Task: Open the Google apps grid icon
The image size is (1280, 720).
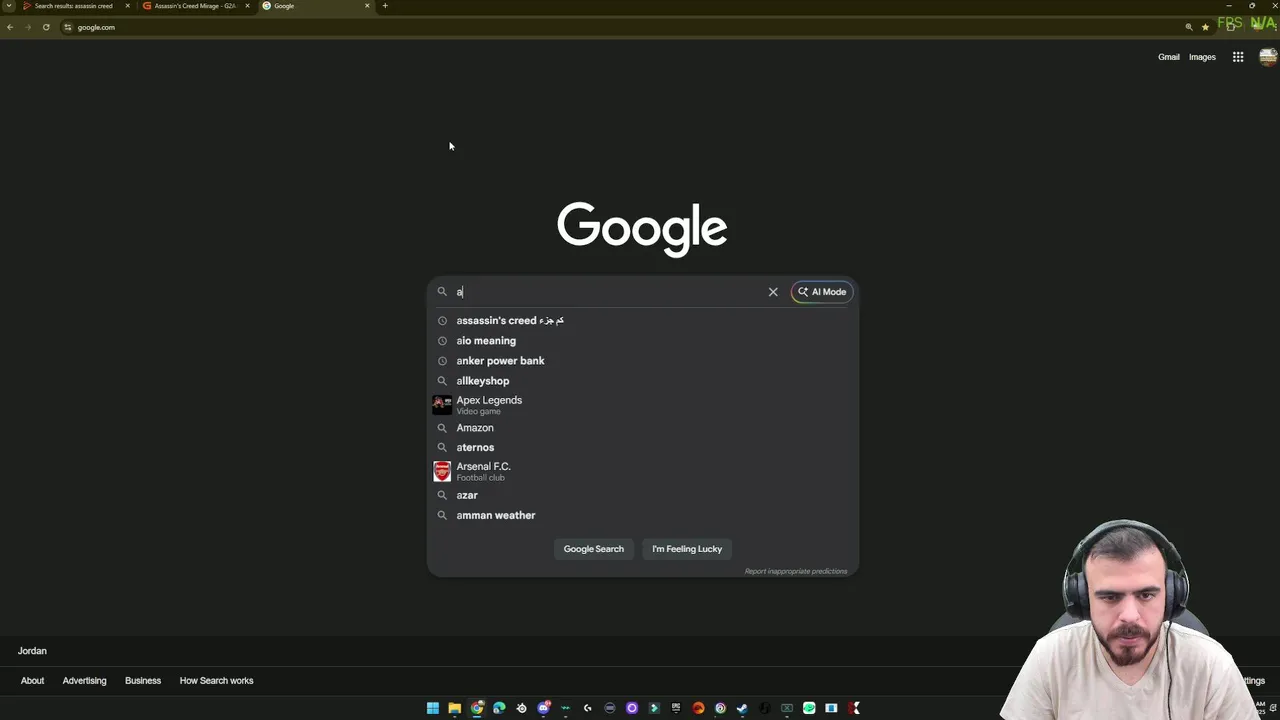Action: pyautogui.click(x=1238, y=57)
